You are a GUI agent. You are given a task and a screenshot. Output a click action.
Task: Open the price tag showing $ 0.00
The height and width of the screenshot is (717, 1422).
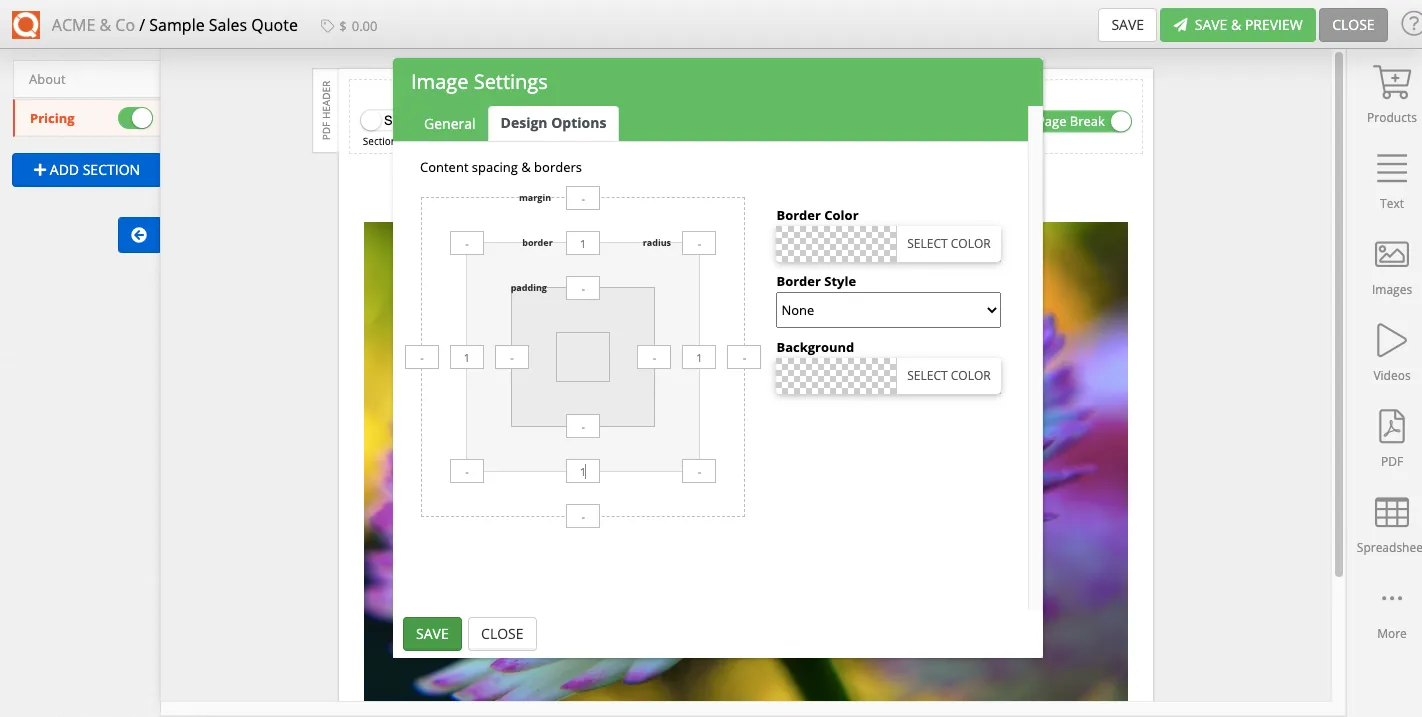pos(348,25)
